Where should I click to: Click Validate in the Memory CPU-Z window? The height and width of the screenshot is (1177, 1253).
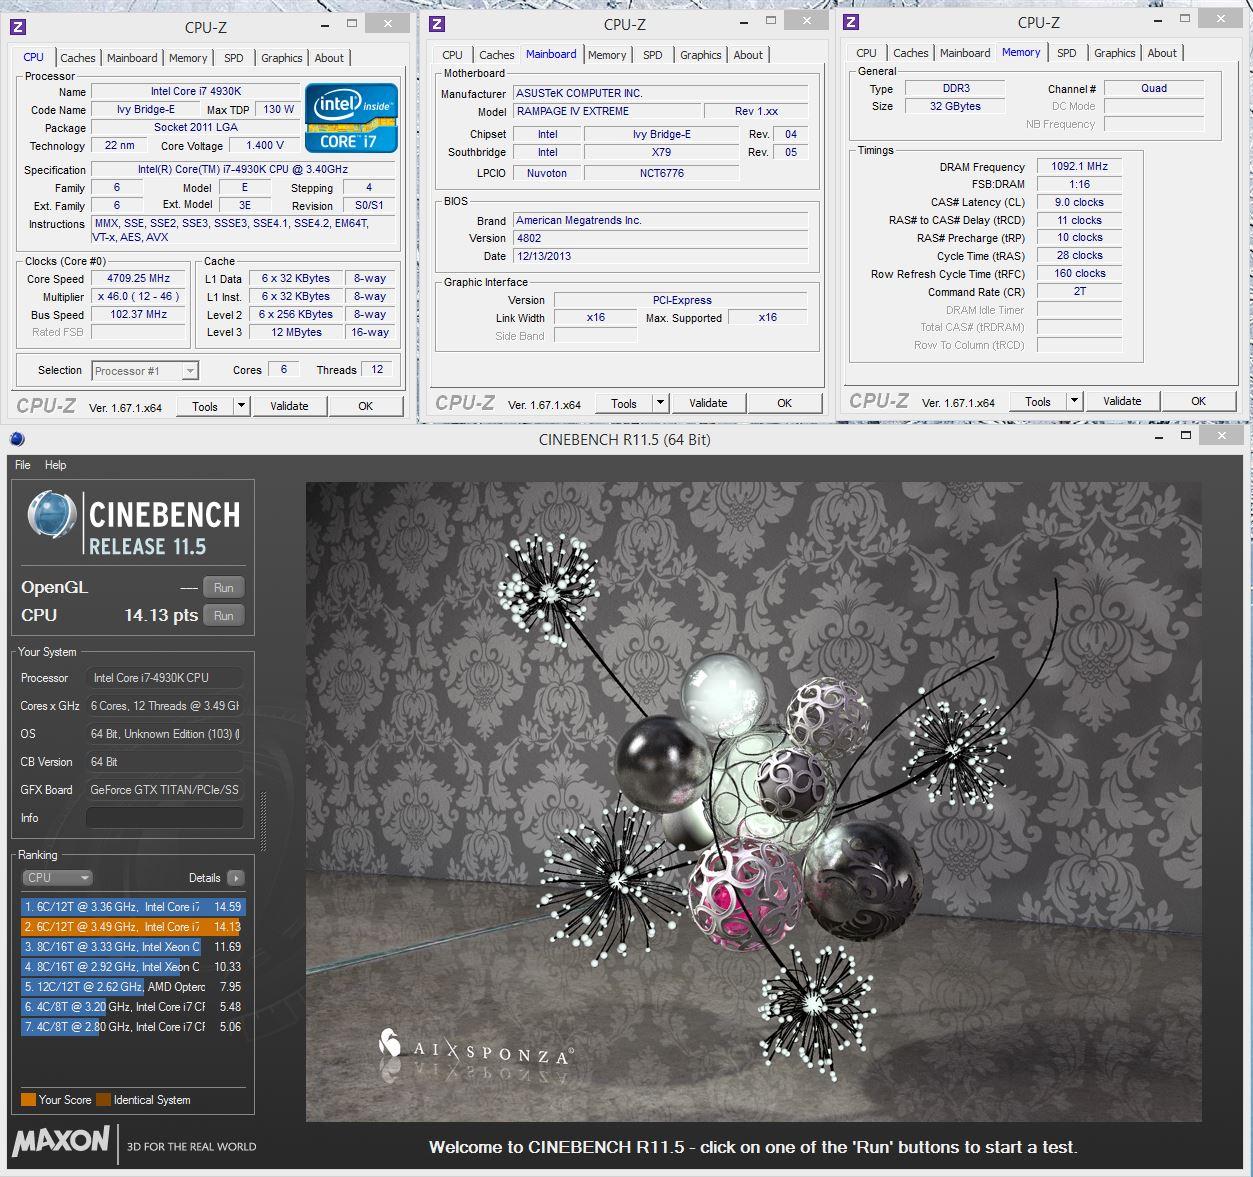tap(1122, 401)
